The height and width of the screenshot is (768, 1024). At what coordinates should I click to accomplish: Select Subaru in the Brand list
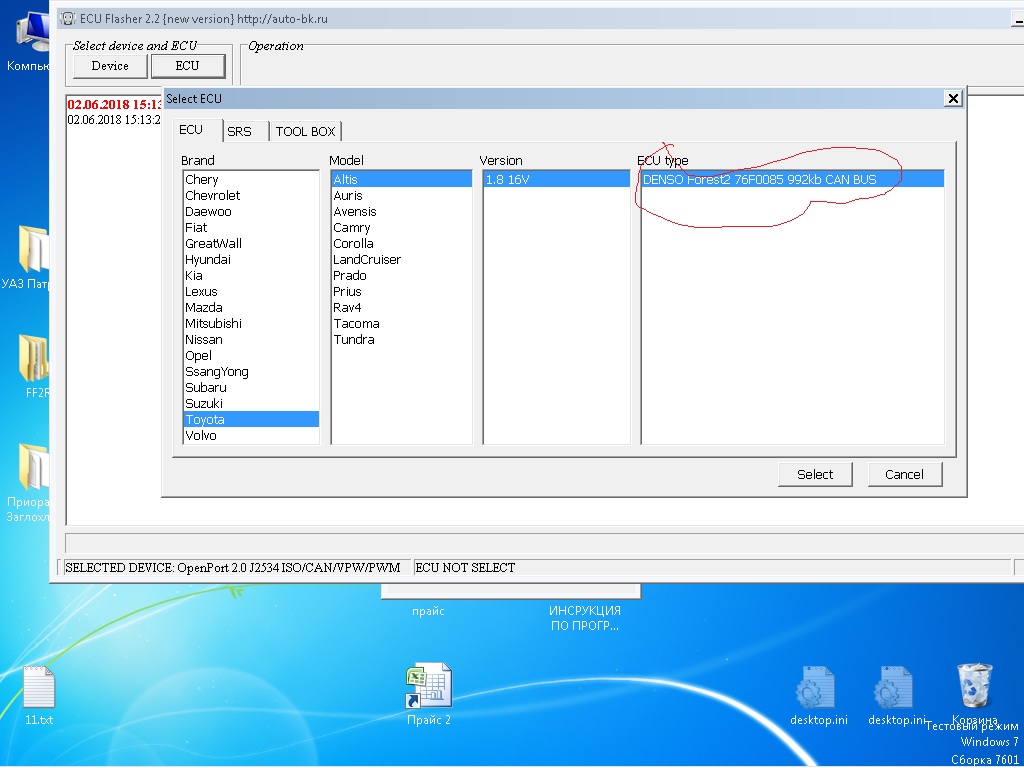(x=206, y=387)
